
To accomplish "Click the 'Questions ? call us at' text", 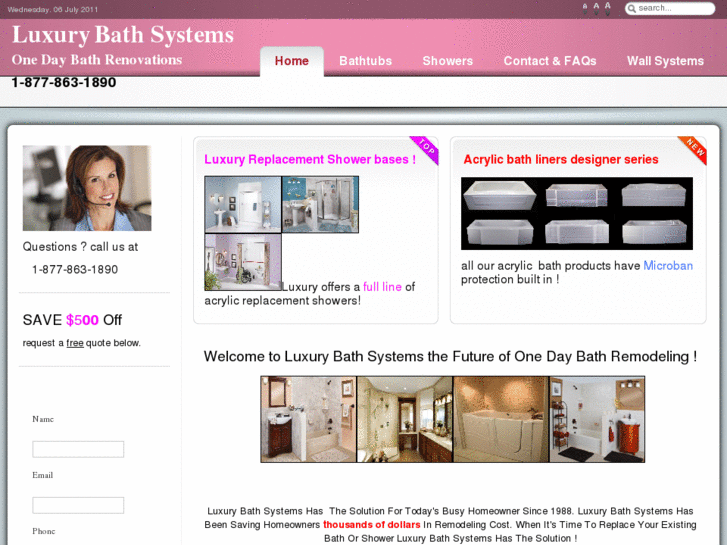I will [x=80, y=247].
